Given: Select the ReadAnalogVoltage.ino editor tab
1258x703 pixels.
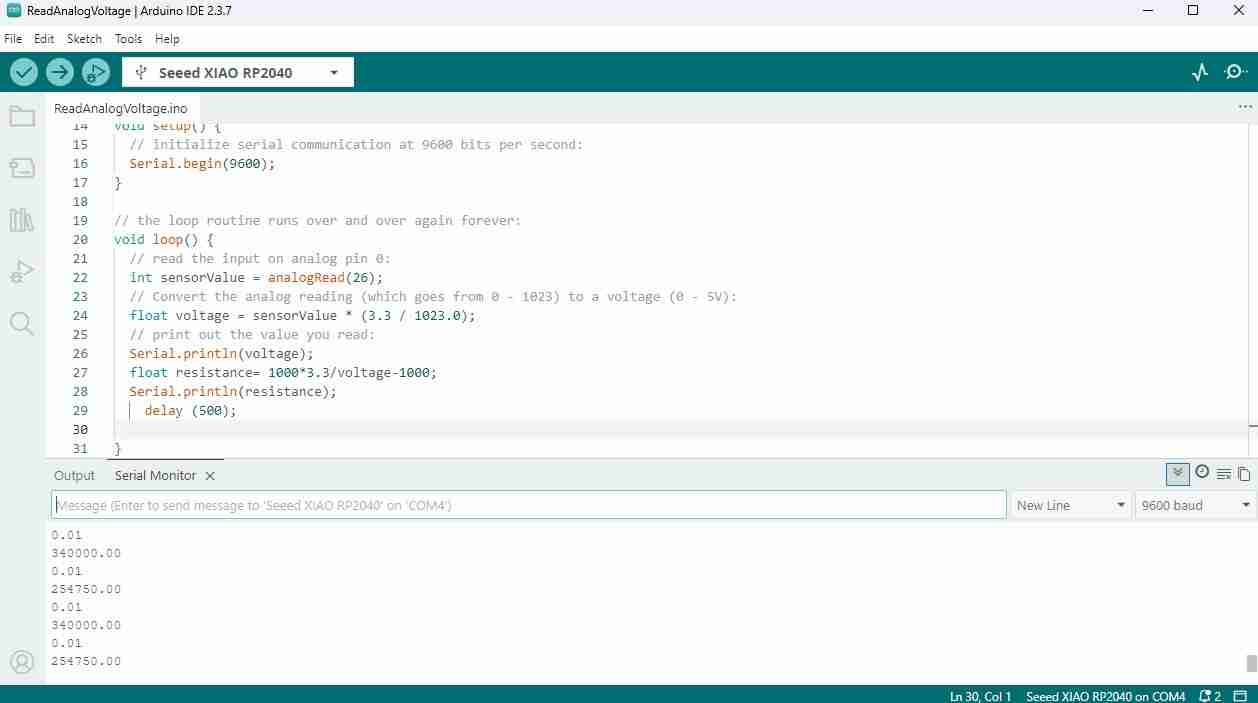Looking at the screenshot, I should pos(120,108).
